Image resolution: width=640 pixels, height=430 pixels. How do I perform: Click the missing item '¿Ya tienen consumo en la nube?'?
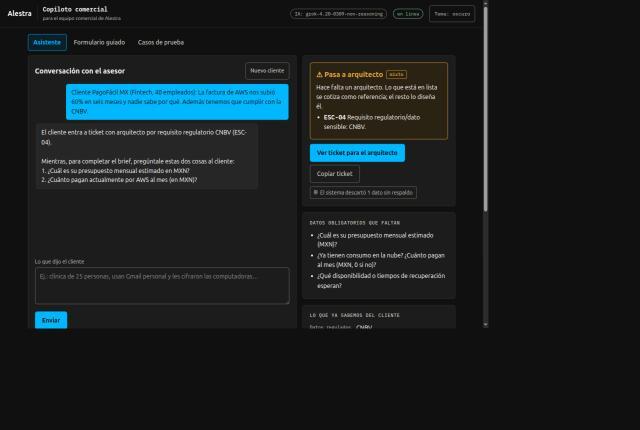coord(381,260)
